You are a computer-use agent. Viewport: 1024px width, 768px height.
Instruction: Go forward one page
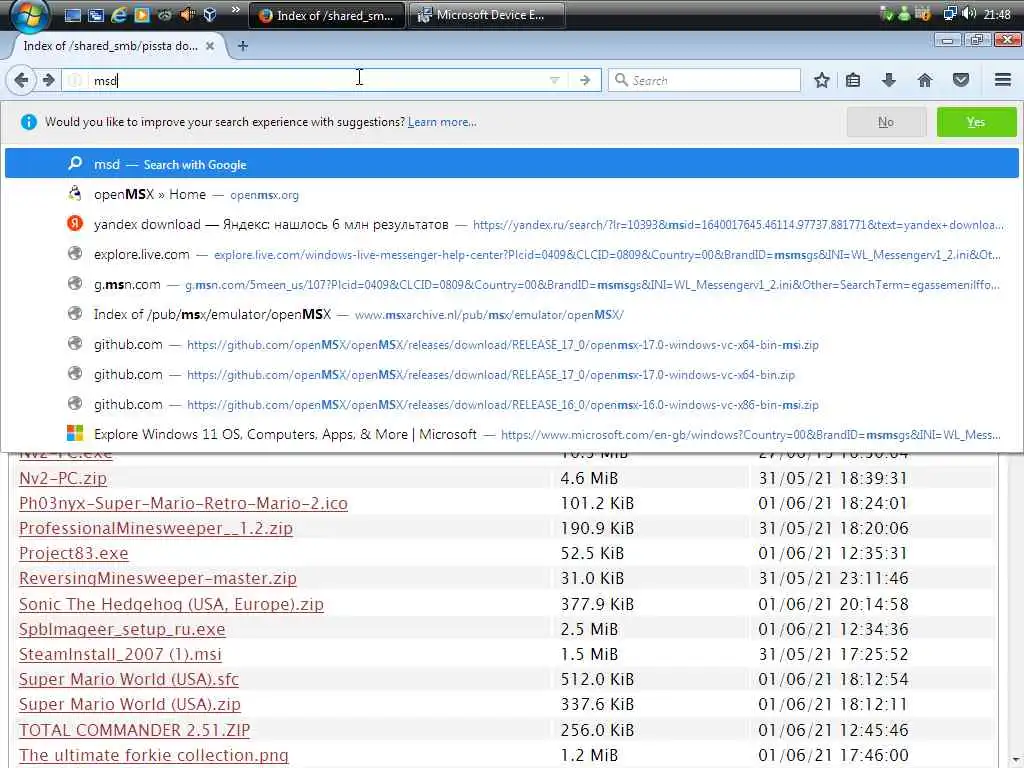48,80
